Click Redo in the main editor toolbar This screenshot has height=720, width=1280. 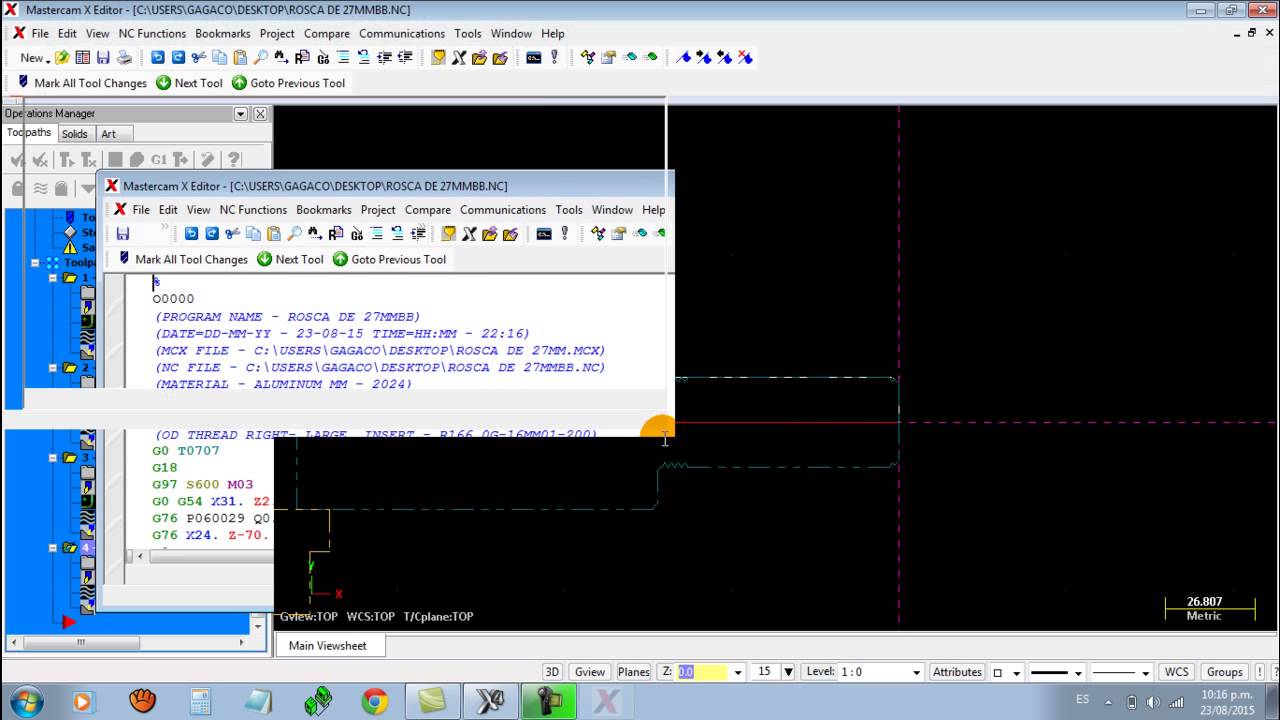[x=178, y=58]
